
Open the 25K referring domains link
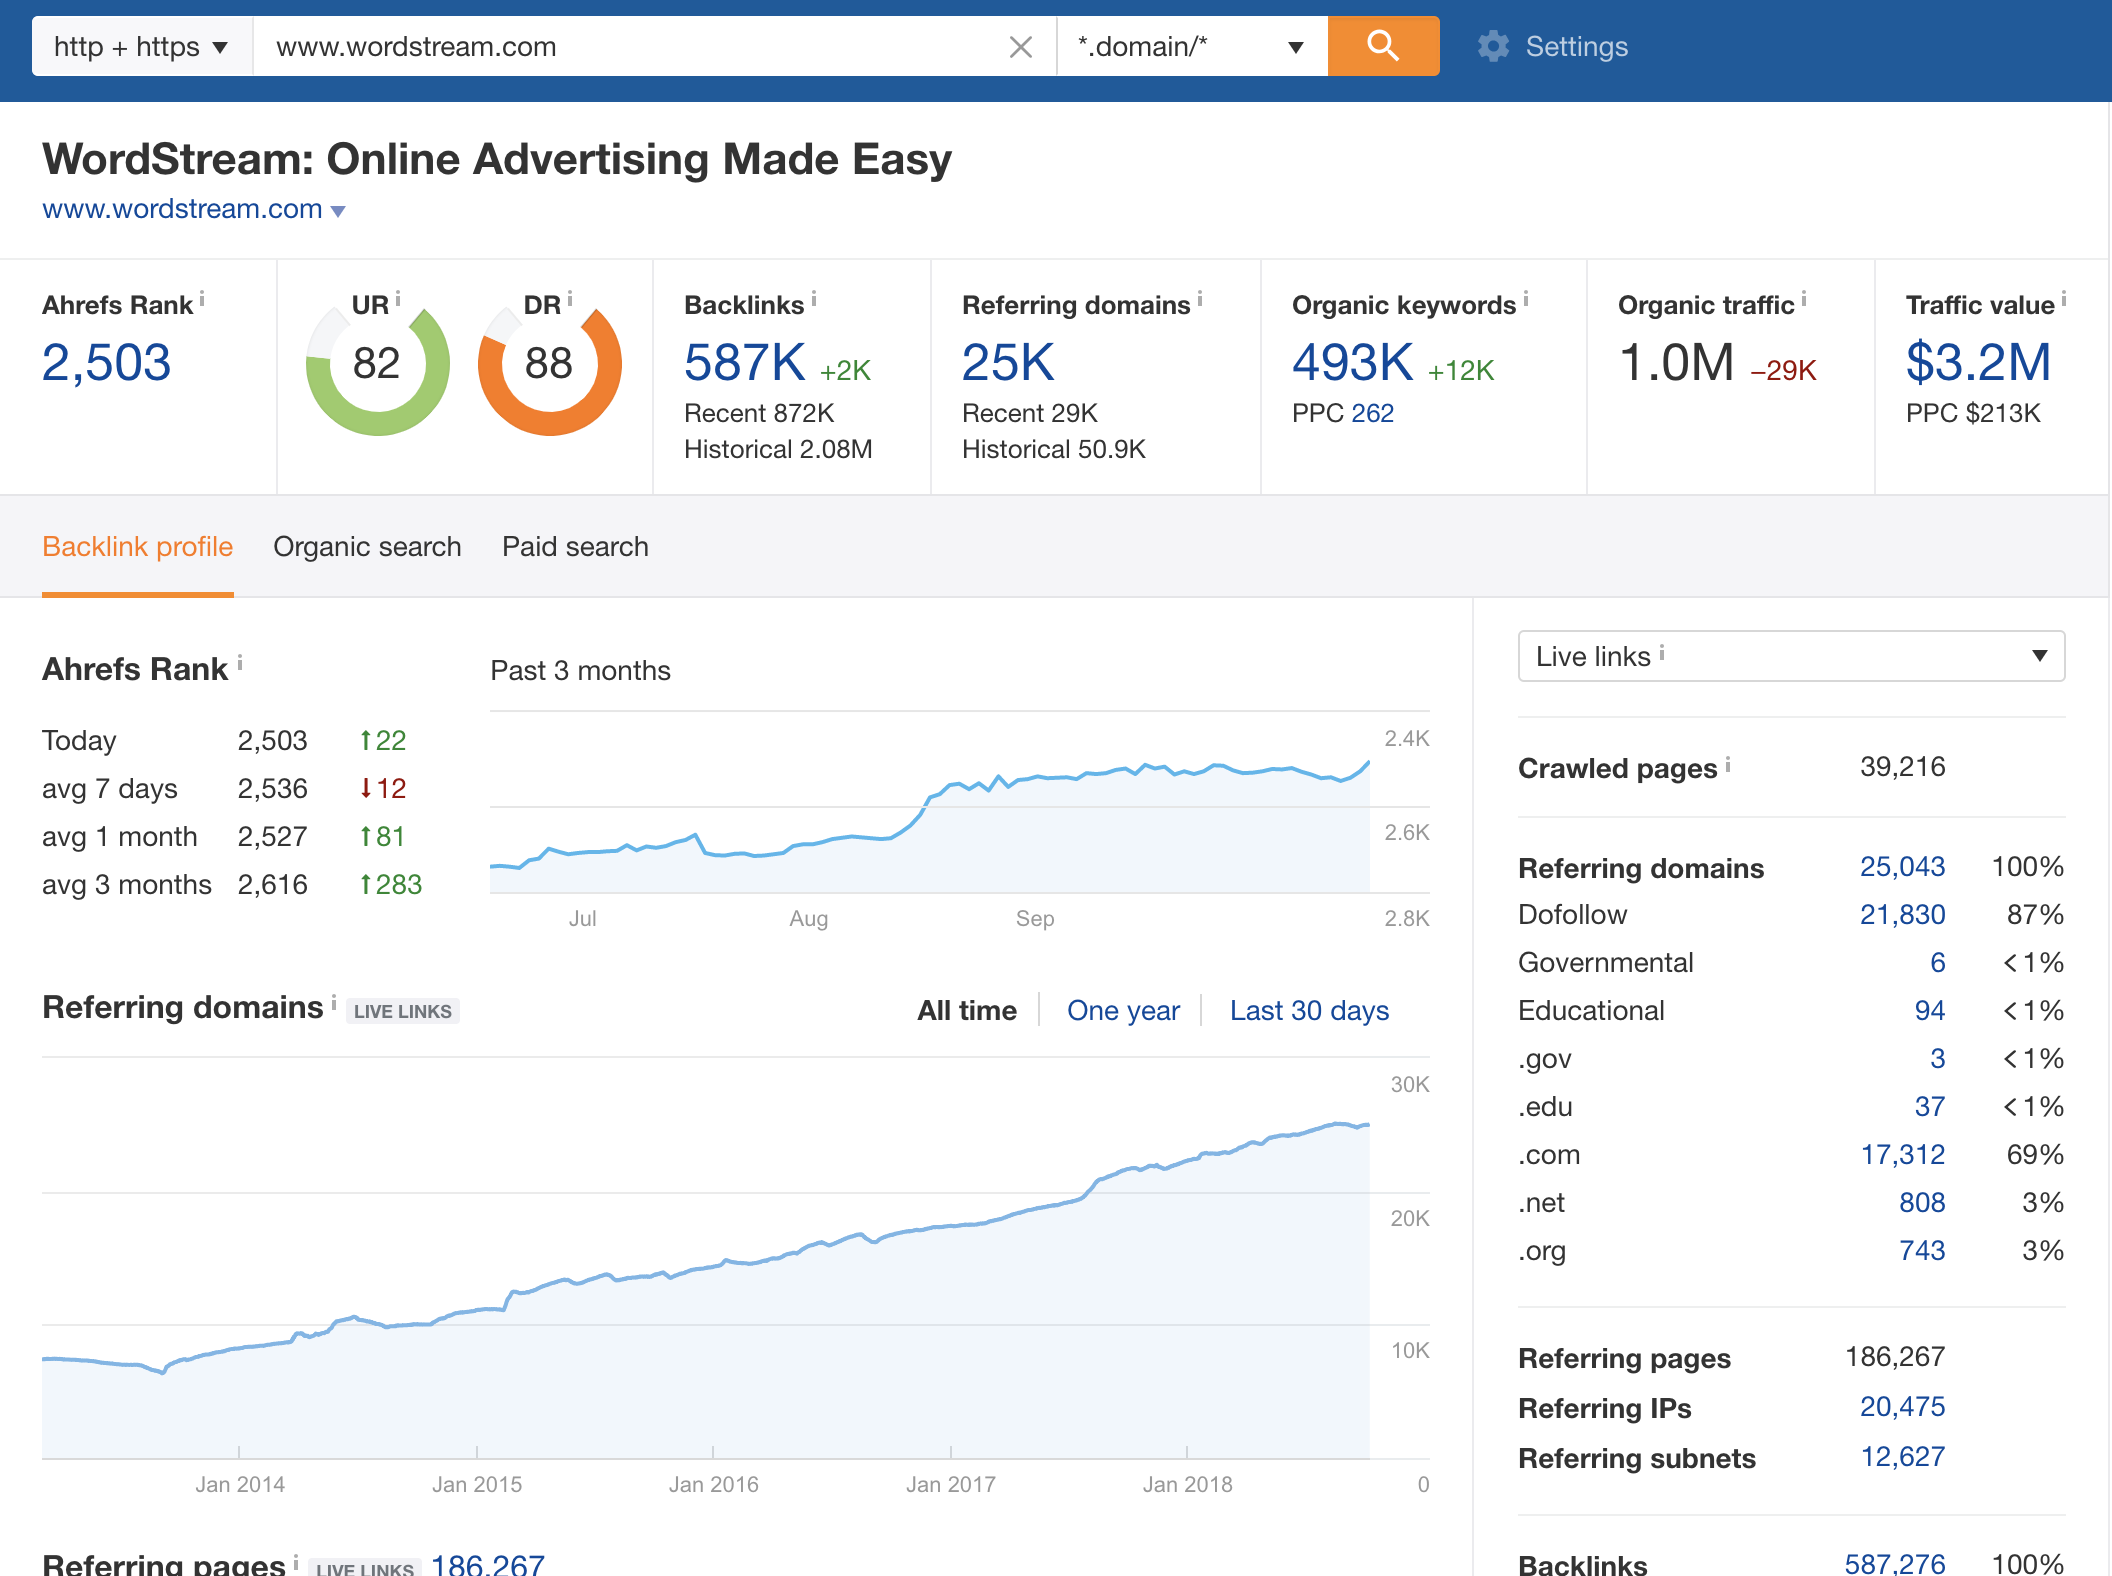coord(1008,362)
